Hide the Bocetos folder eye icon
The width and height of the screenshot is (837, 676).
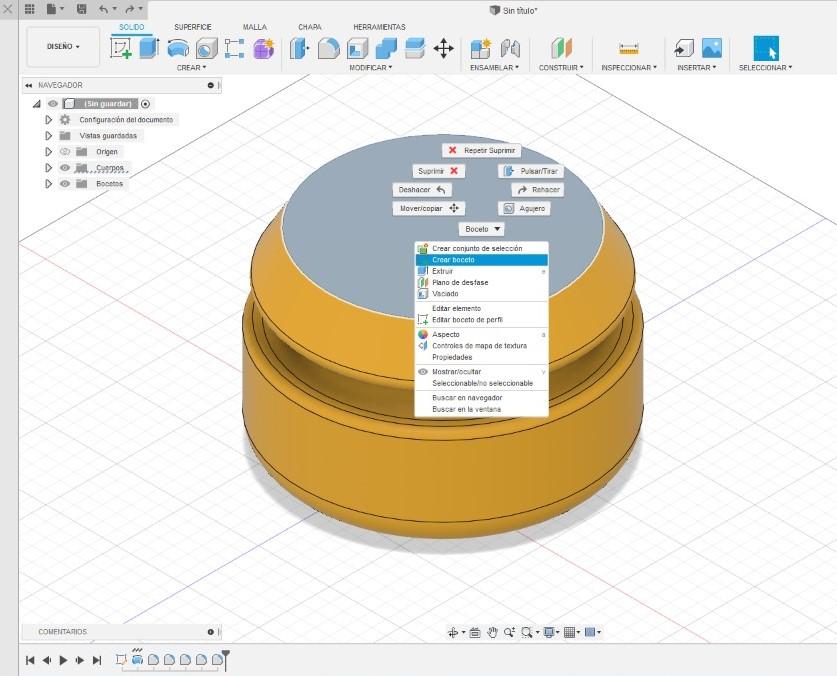point(65,184)
